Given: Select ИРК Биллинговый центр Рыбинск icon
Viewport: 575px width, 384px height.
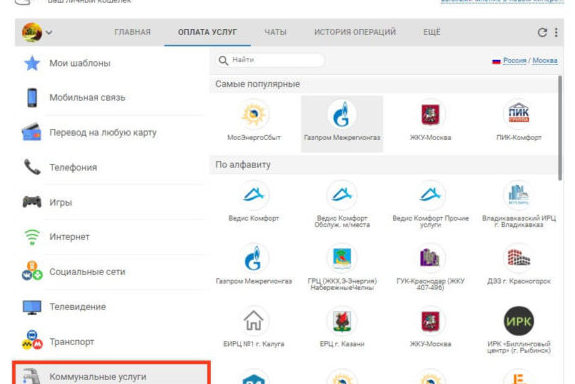Looking at the screenshot, I should click(x=519, y=321).
